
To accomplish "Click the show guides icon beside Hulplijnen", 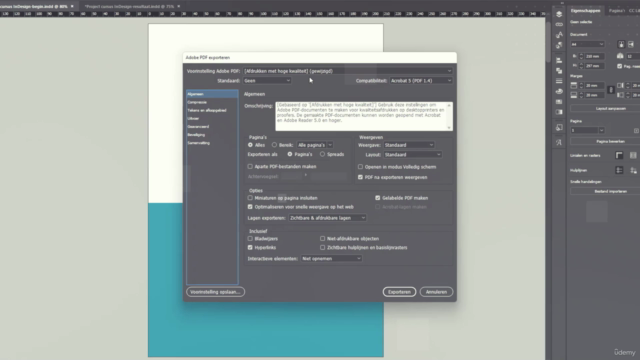I will (619, 170).
